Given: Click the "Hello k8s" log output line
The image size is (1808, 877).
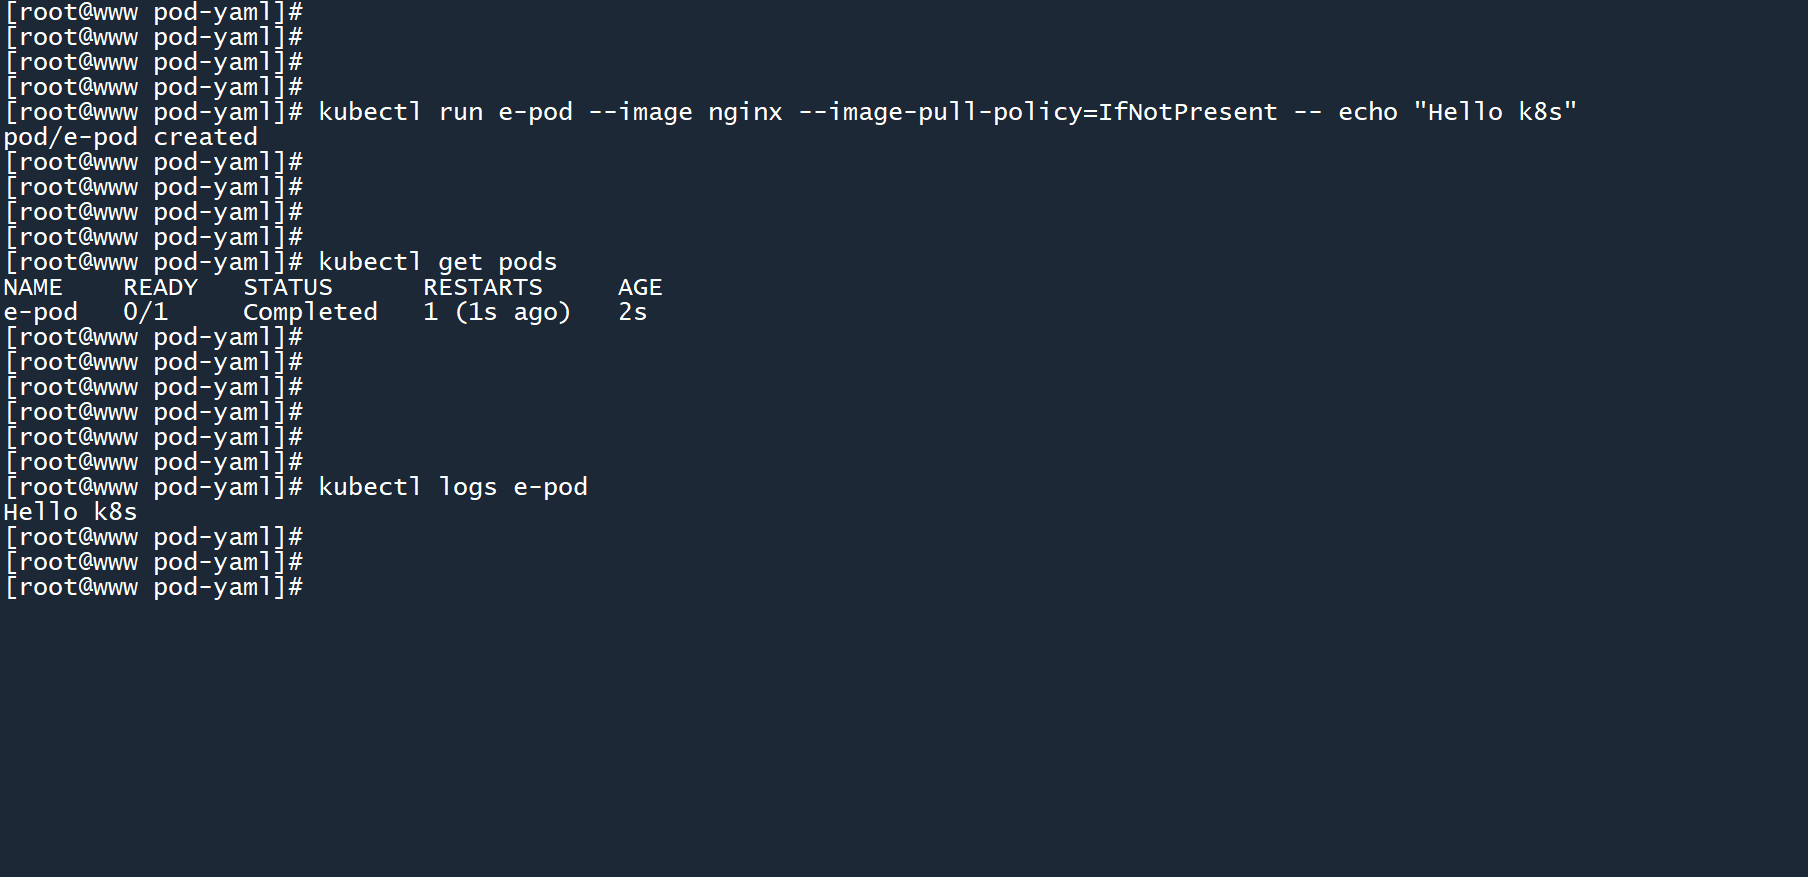Looking at the screenshot, I should click(70, 512).
